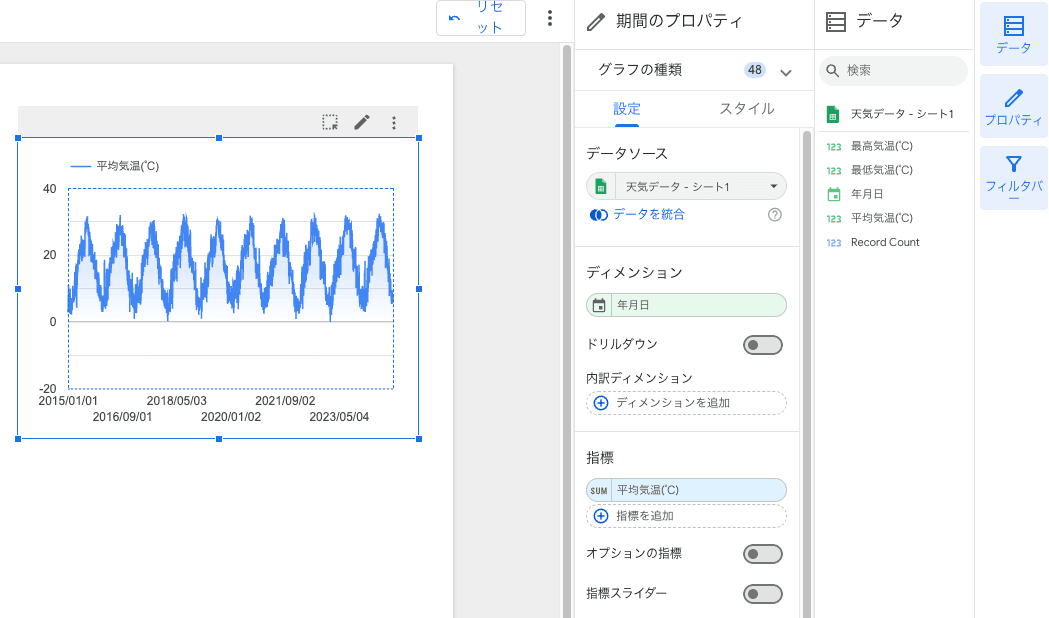Switch to the スタイル tab
The image size is (1049, 618).
click(746, 109)
